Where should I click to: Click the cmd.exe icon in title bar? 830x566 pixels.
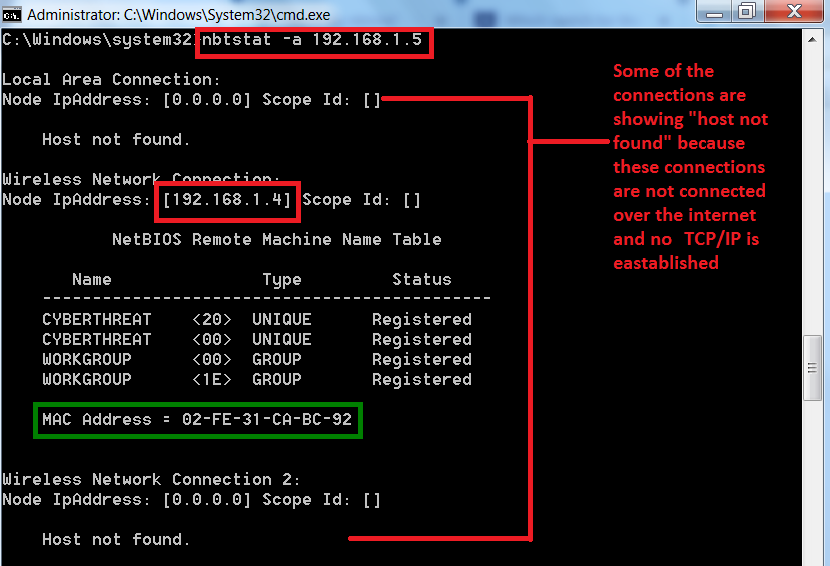(x=12, y=15)
